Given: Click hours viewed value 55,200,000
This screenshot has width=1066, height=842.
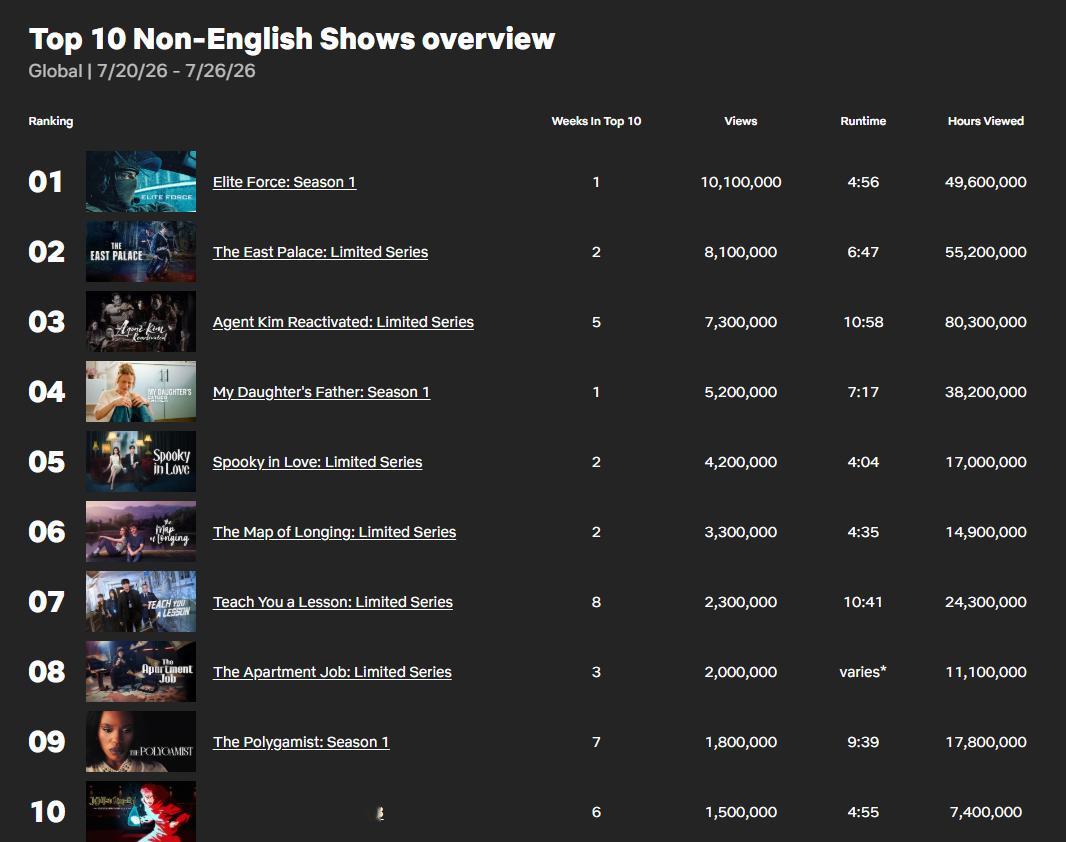Looking at the screenshot, I should [986, 252].
